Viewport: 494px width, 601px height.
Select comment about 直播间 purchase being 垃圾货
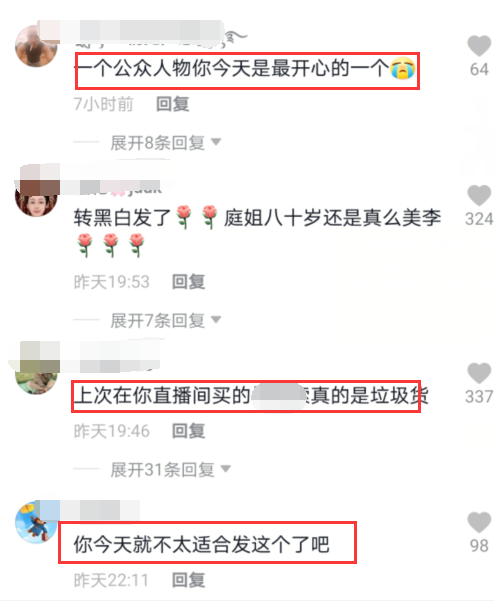pos(251,396)
